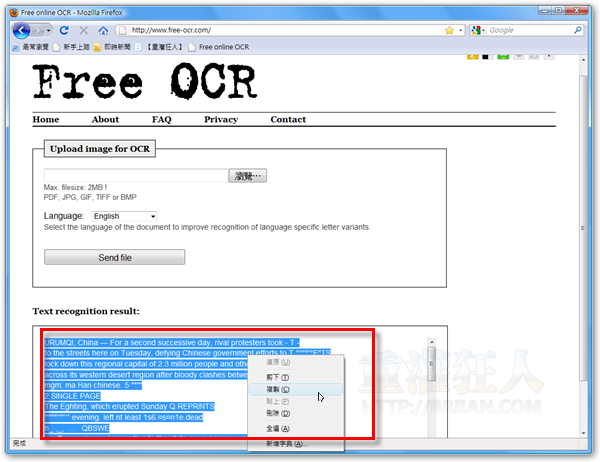The image size is (600, 462).
Task: Click the result textarea scrollbar thumb
Action: [x=432, y=364]
